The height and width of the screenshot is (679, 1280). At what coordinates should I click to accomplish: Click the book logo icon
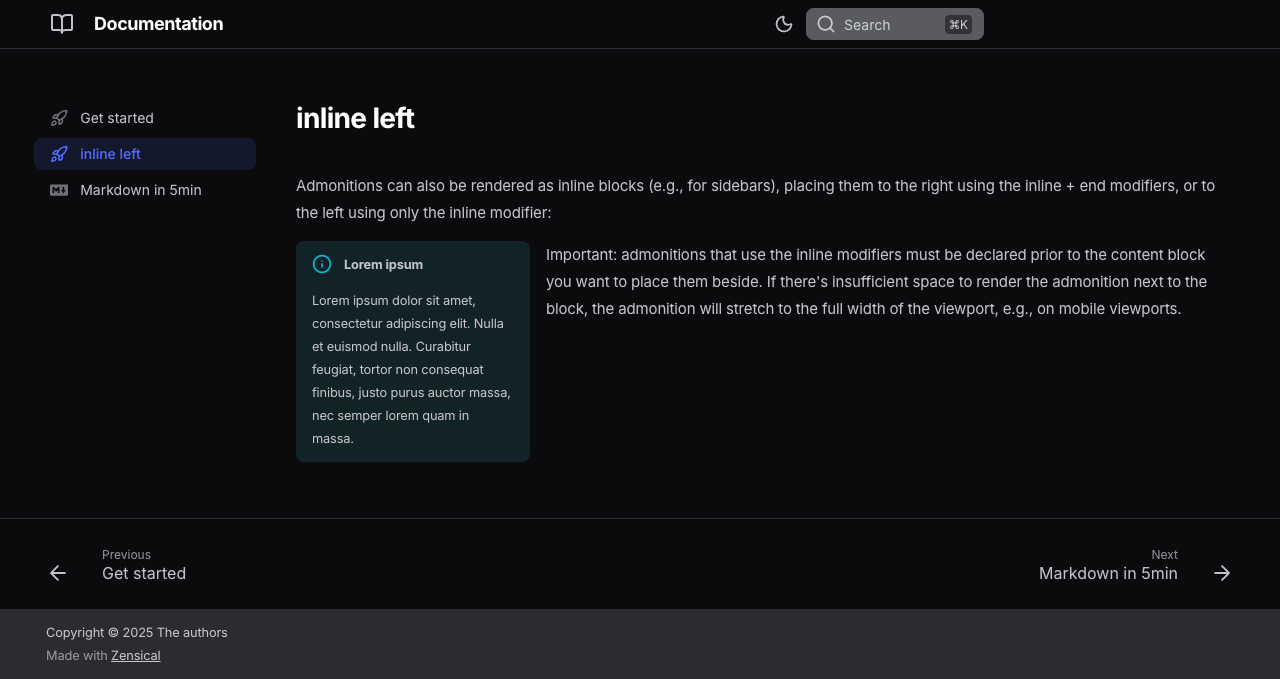62,24
